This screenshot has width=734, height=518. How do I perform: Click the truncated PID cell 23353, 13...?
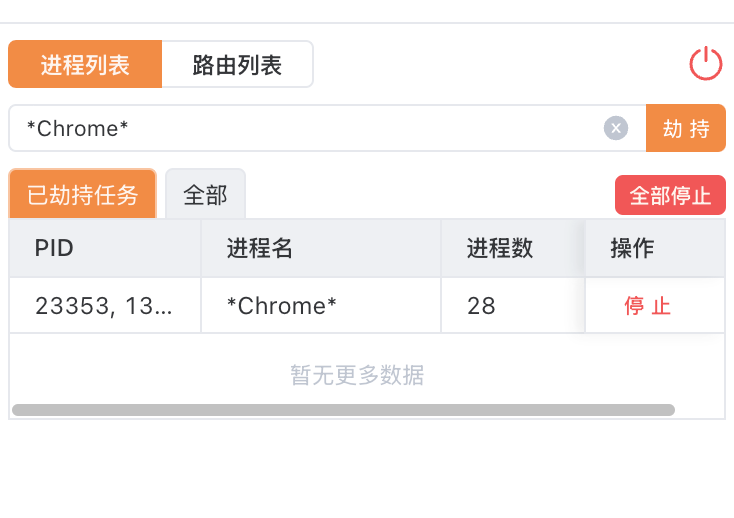tap(105, 306)
